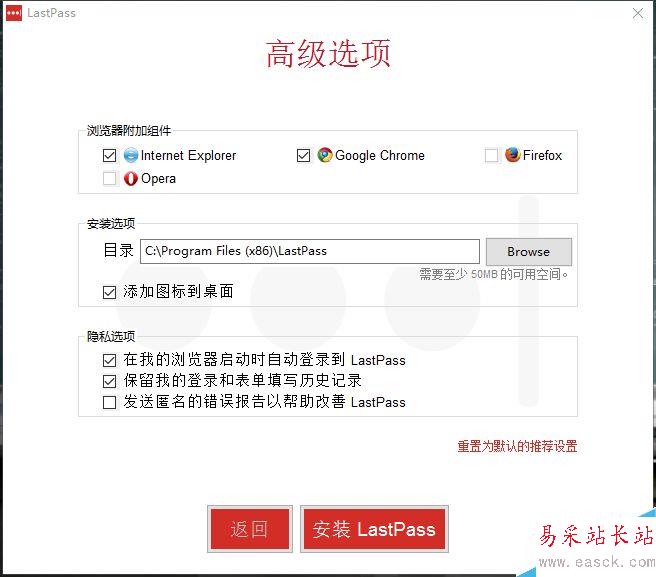Click the Browse button
The image size is (656, 577).
click(529, 252)
